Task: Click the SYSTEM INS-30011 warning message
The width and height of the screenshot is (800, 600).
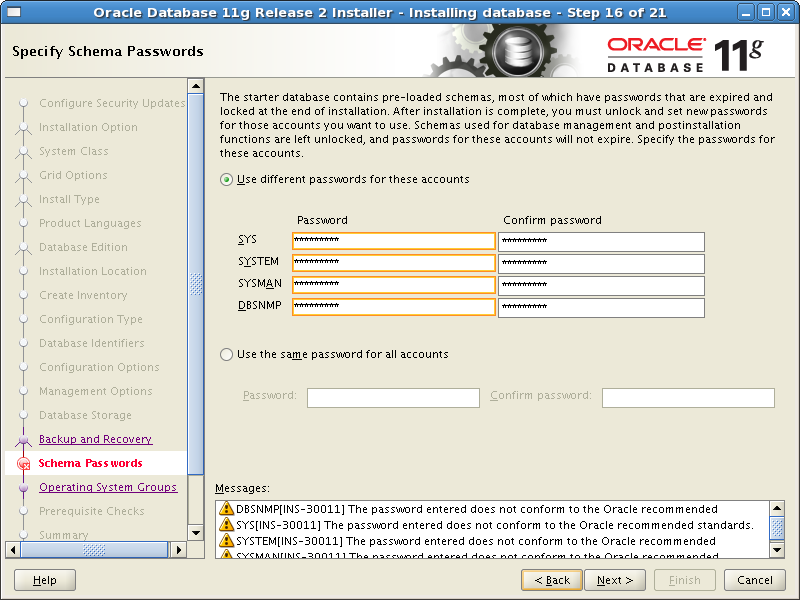Action: [x=476, y=541]
